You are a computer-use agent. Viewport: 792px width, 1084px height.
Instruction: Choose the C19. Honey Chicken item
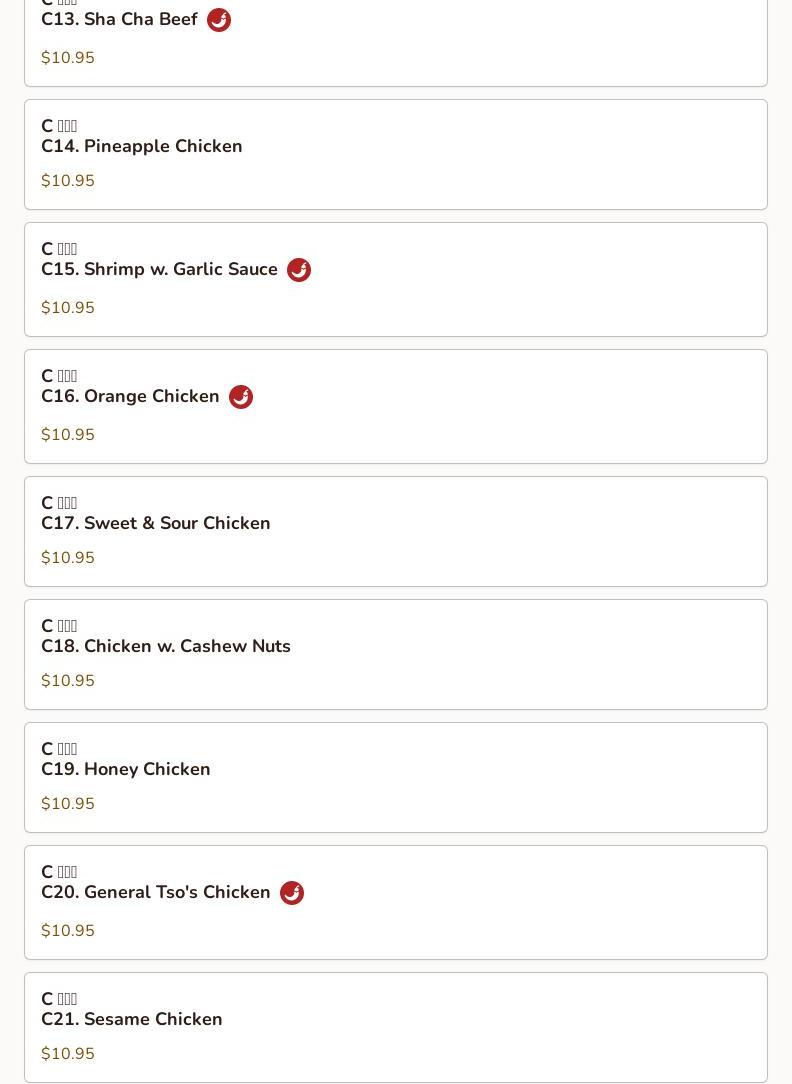coord(126,769)
